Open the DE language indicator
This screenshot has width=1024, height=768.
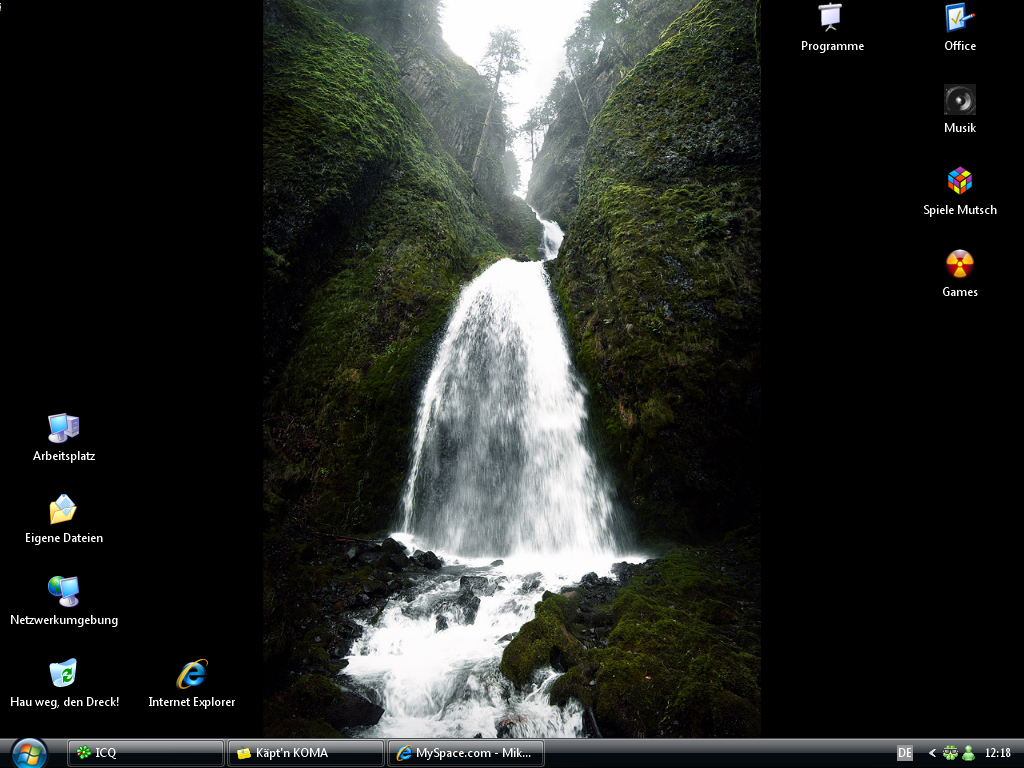[x=904, y=753]
